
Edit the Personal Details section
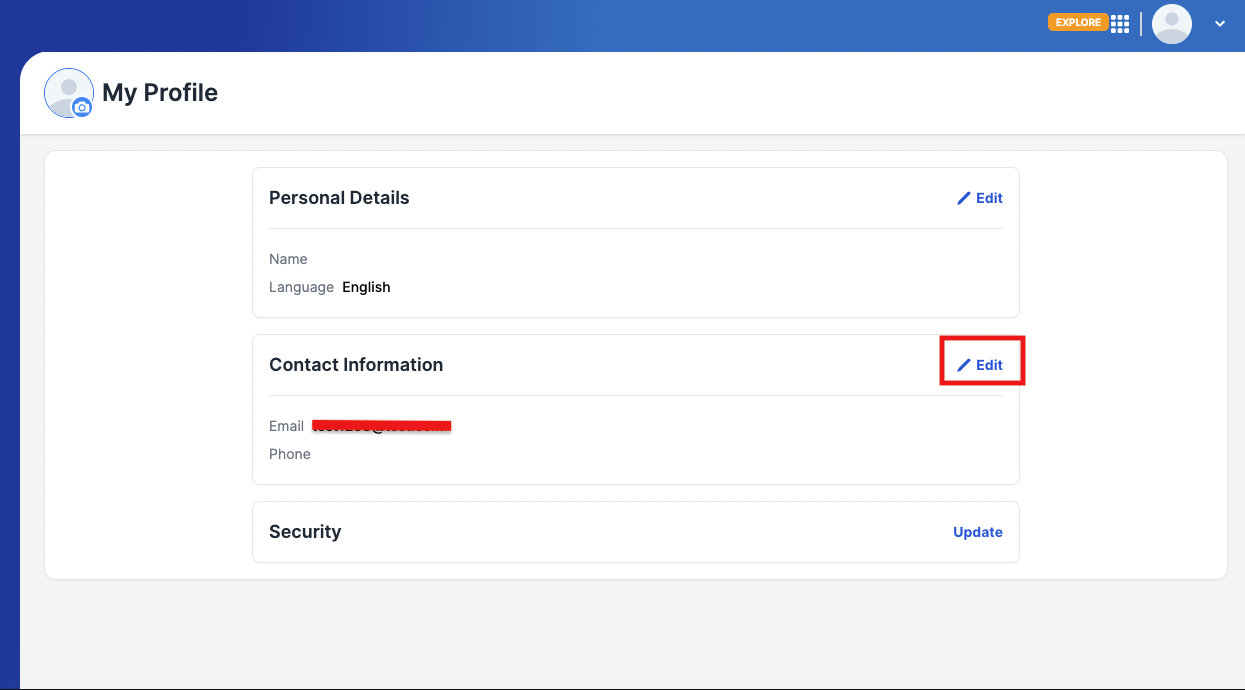pos(980,198)
